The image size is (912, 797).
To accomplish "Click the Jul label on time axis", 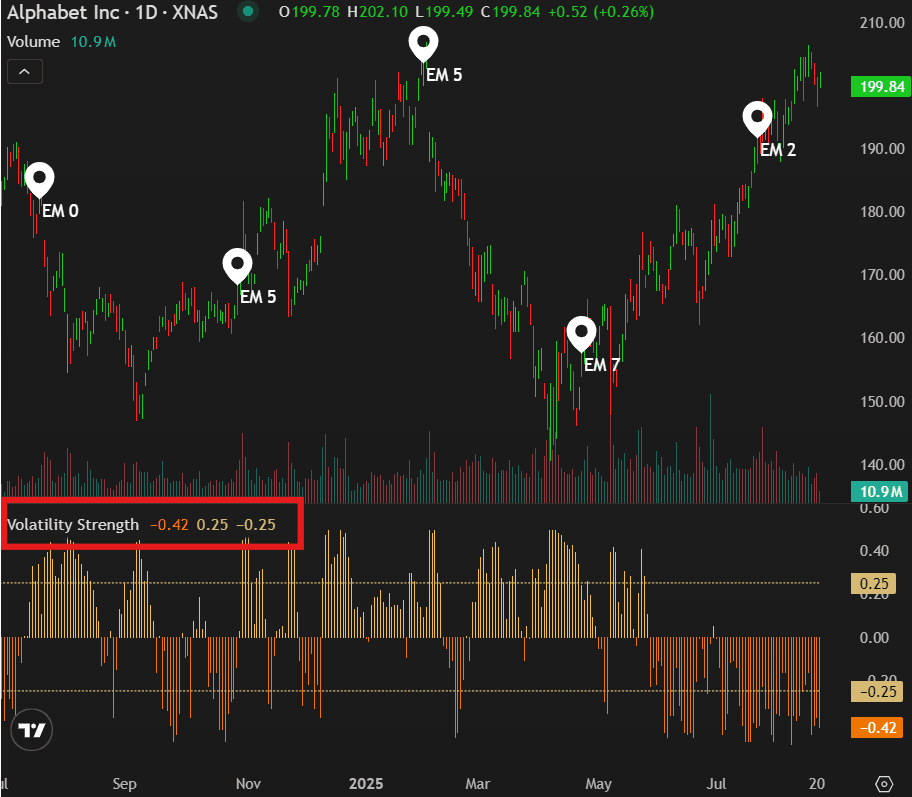I will click(717, 784).
